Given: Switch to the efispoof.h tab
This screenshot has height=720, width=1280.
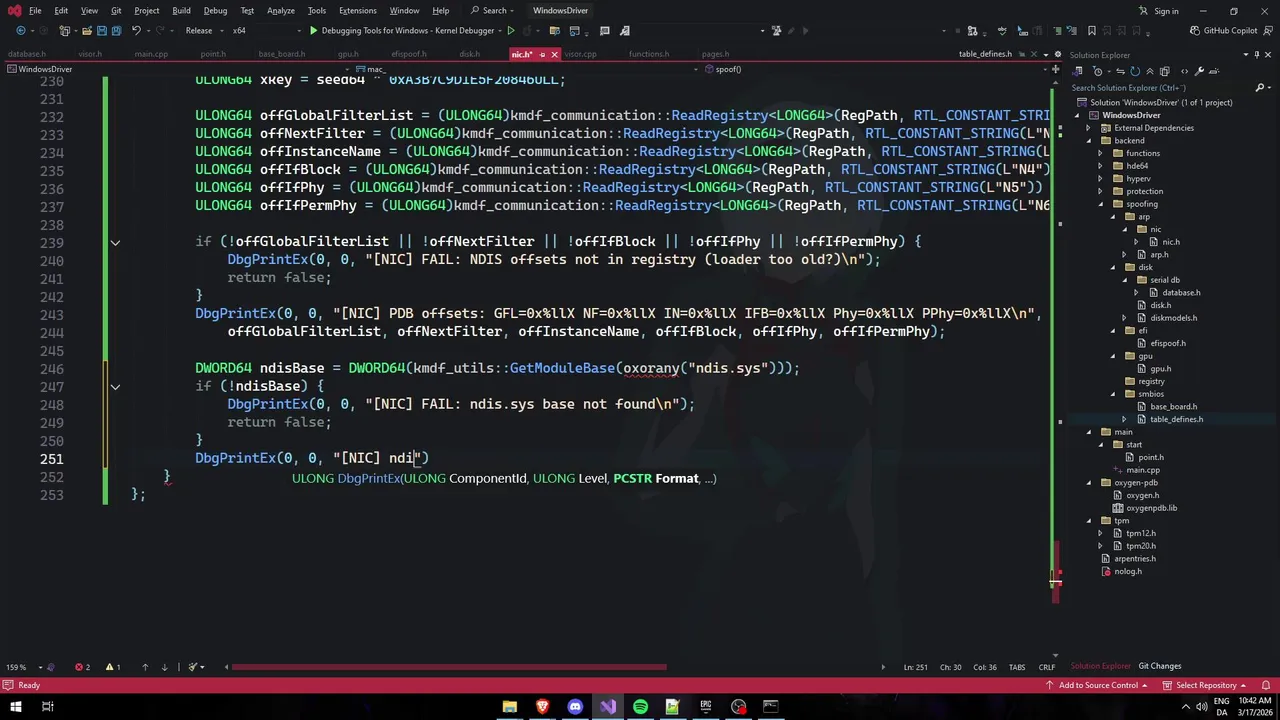Looking at the screenshot, I should (408, 54).
